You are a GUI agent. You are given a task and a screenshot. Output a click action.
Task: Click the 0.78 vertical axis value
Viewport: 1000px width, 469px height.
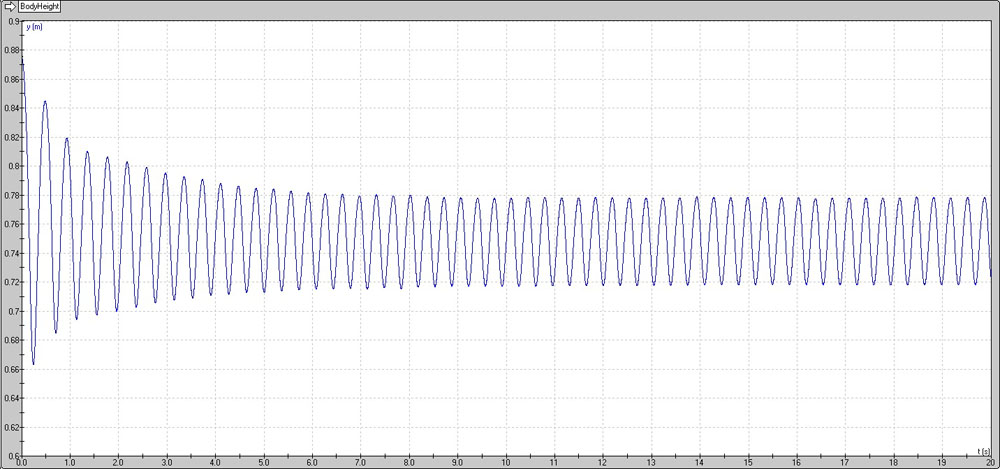[x=11, y=195]
